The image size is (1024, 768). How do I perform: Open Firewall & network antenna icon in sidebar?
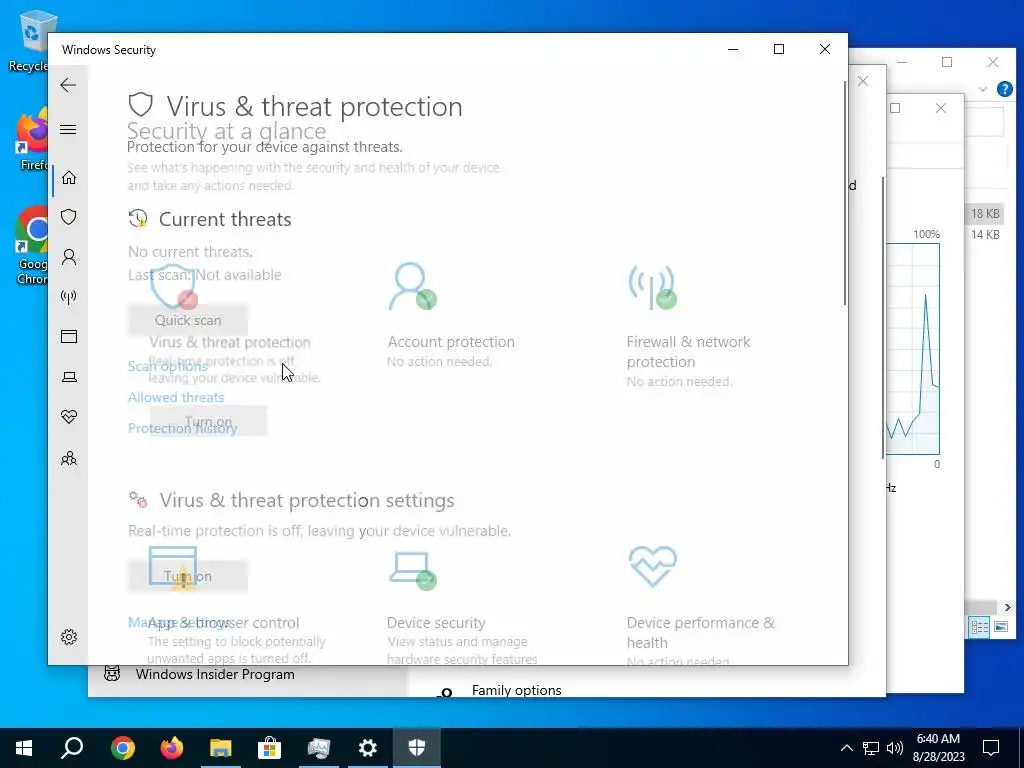(x=69, y=297)
